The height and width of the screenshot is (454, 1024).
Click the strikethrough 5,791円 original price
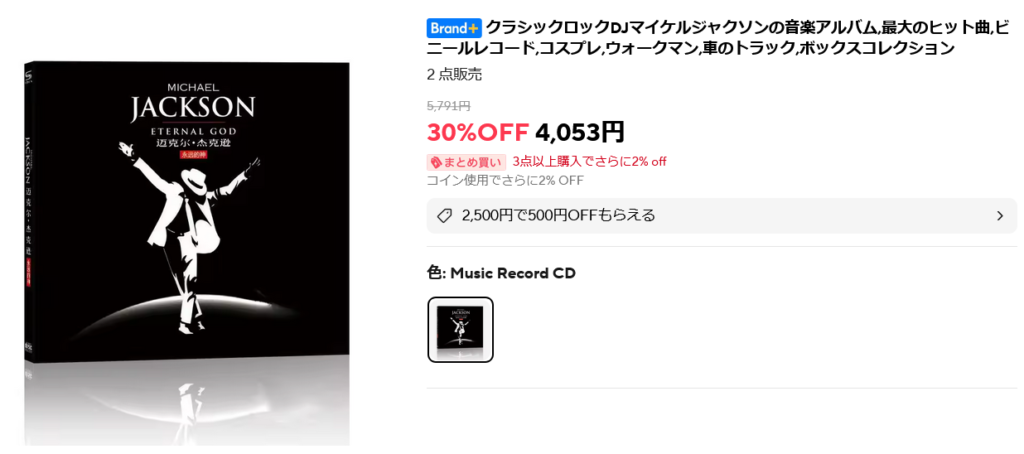click(x=449, y=106)
